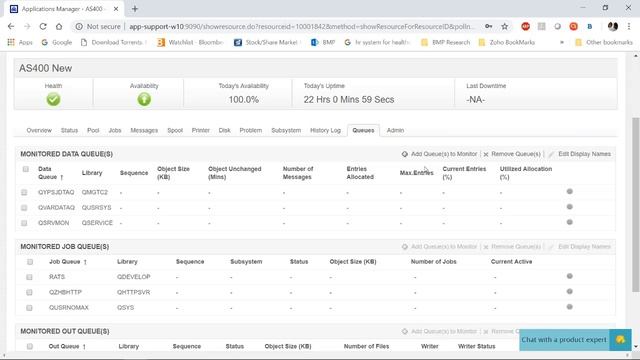This screenshot has width=640, height=360.
Task: Open the Admin tab
Action: 396,130
